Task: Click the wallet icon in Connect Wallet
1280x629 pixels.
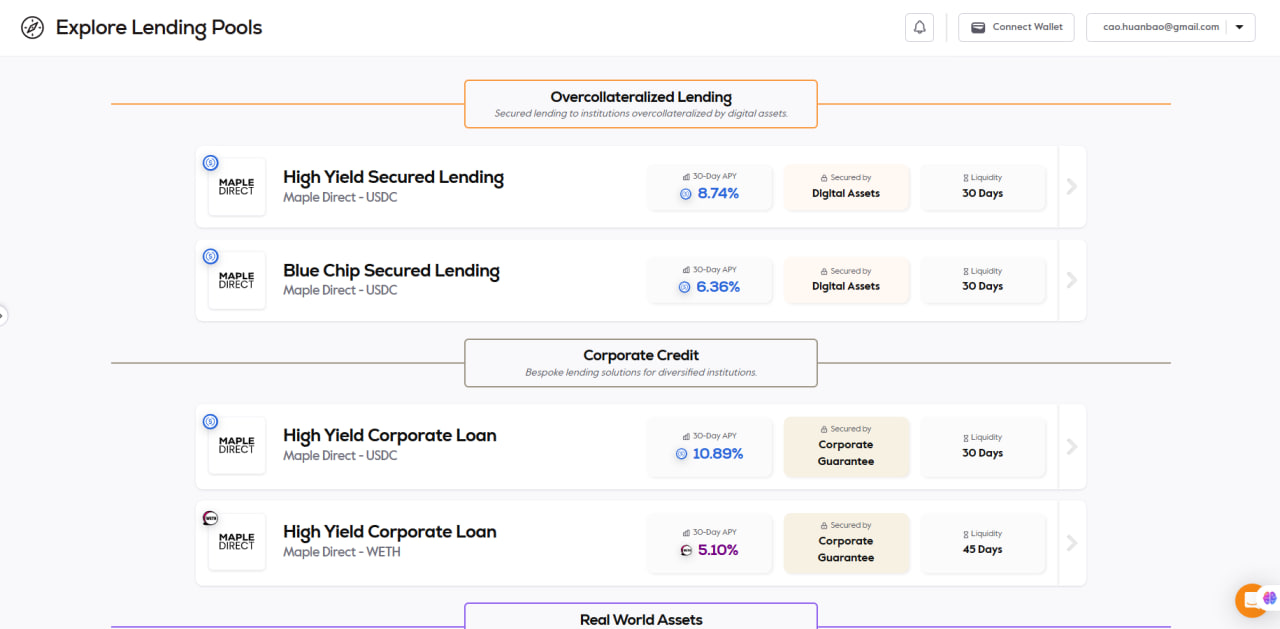Action: pyautogui.click(x=978, y=27)
